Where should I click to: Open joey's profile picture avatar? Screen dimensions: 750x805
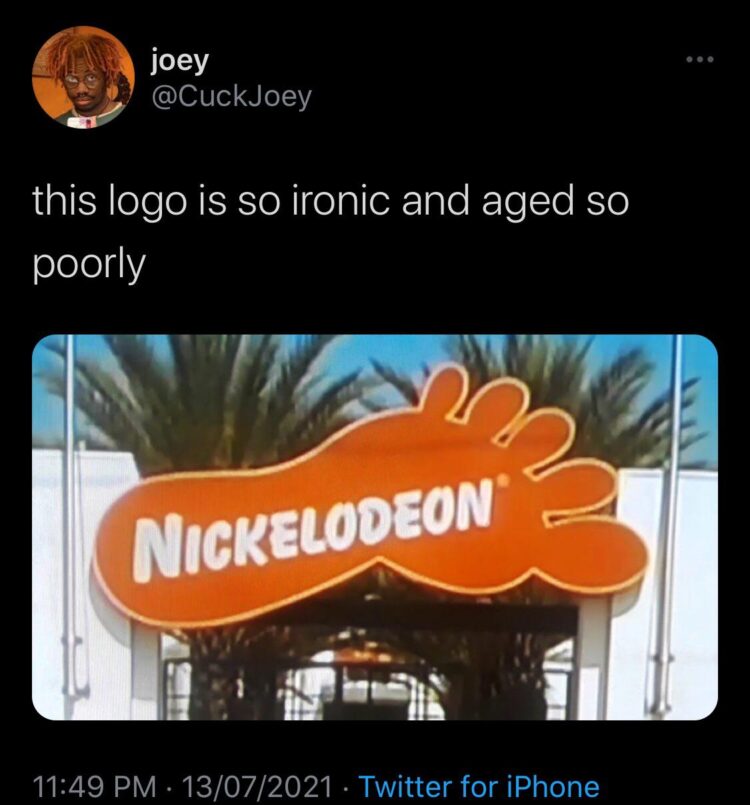coord(83,77)
